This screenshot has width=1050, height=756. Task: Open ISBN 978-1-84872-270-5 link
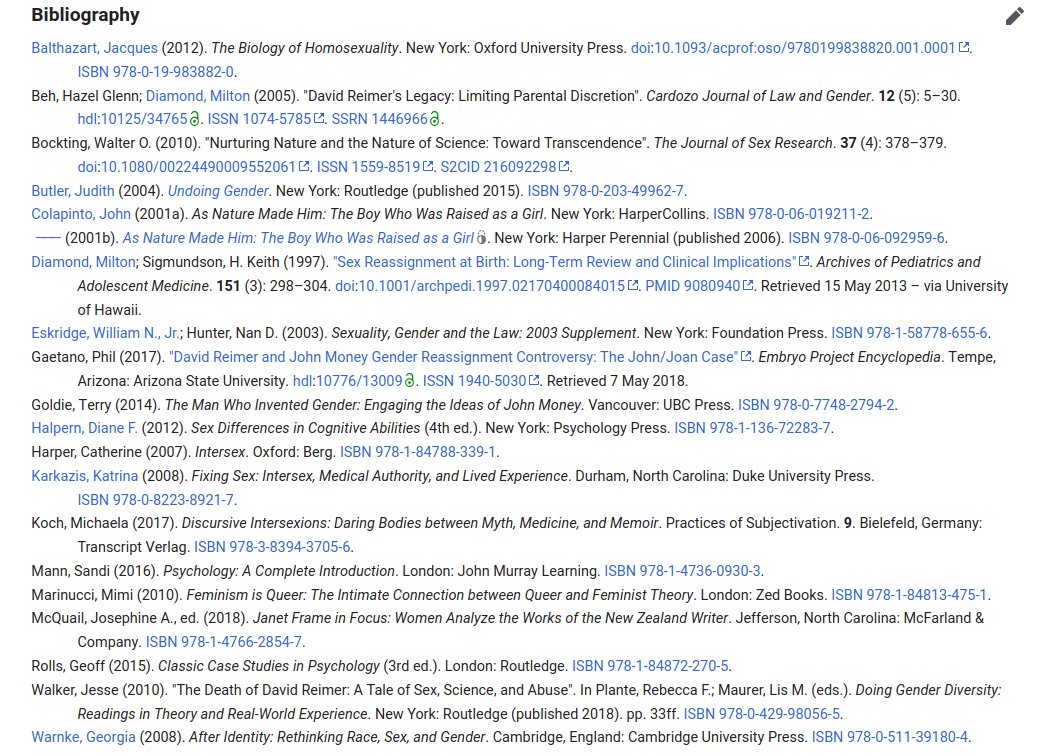[650, 666]
